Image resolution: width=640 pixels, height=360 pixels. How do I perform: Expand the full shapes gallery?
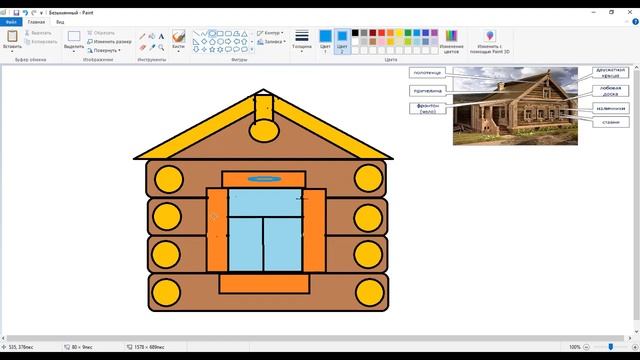[x=252, y=49]
